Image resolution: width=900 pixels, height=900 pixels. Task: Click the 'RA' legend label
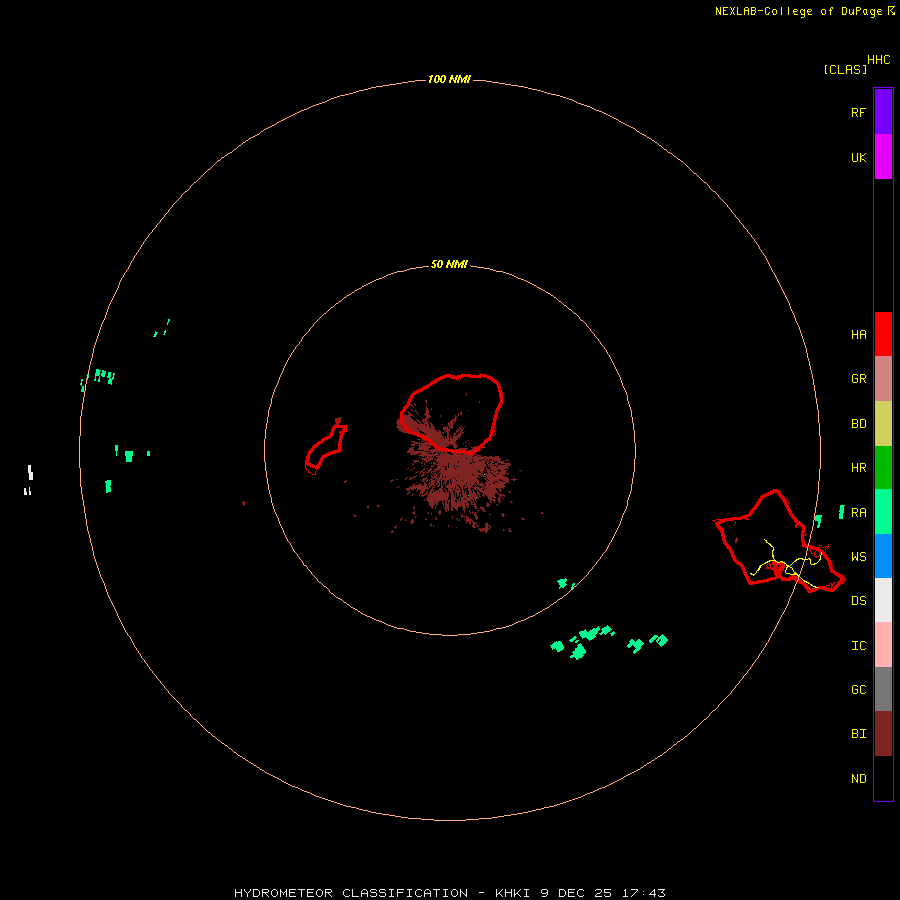(x=859, y=513)
